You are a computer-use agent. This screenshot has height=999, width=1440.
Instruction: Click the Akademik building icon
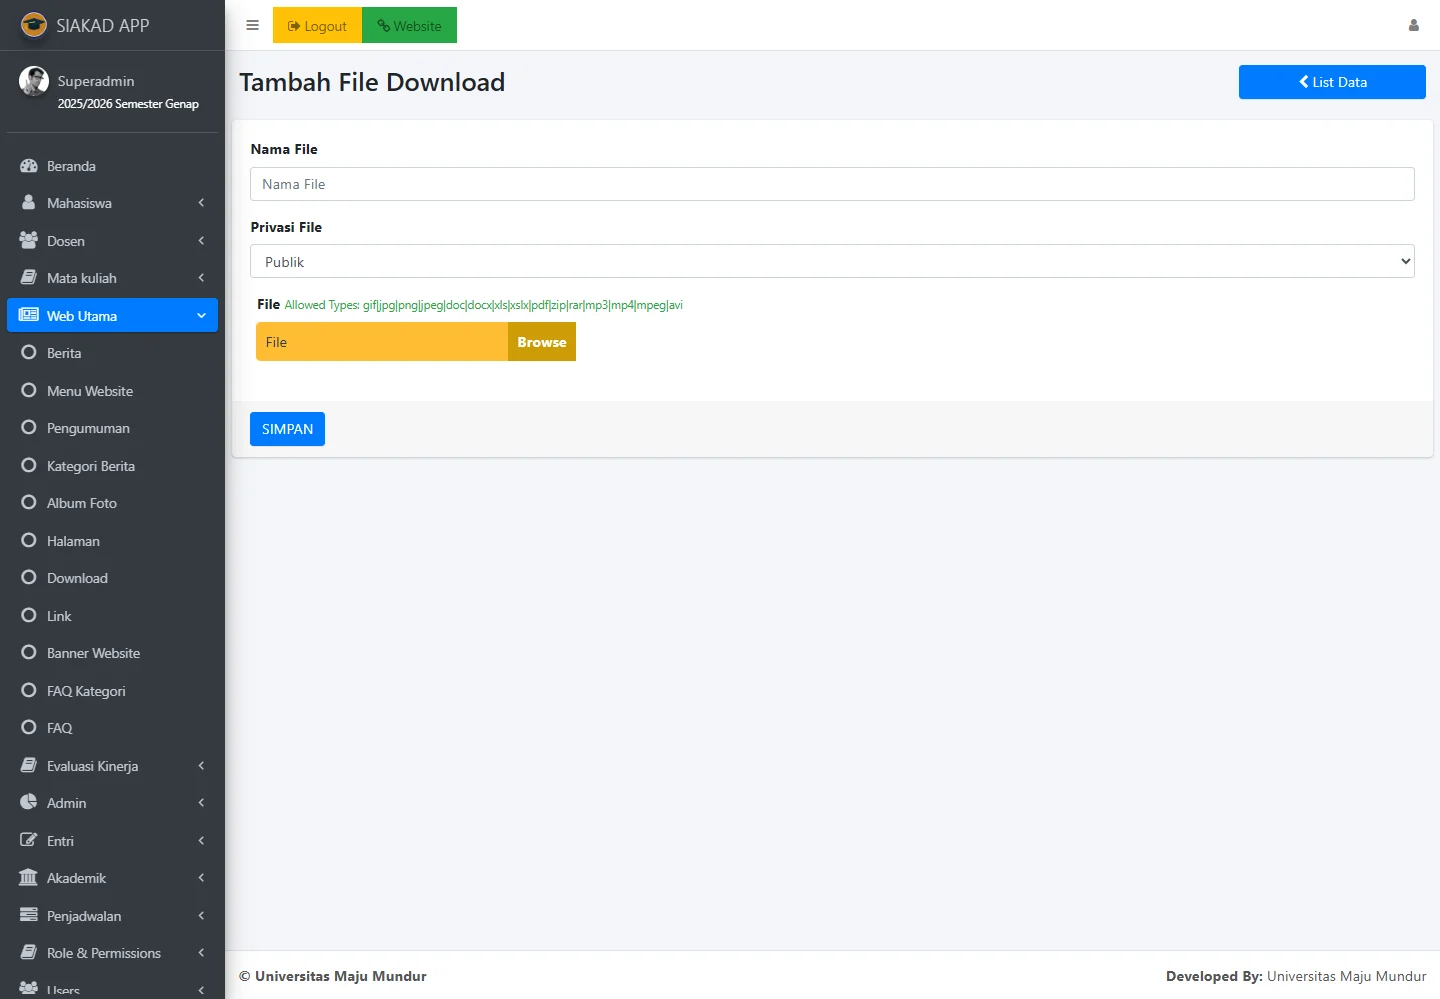click(x=29, y=878)
